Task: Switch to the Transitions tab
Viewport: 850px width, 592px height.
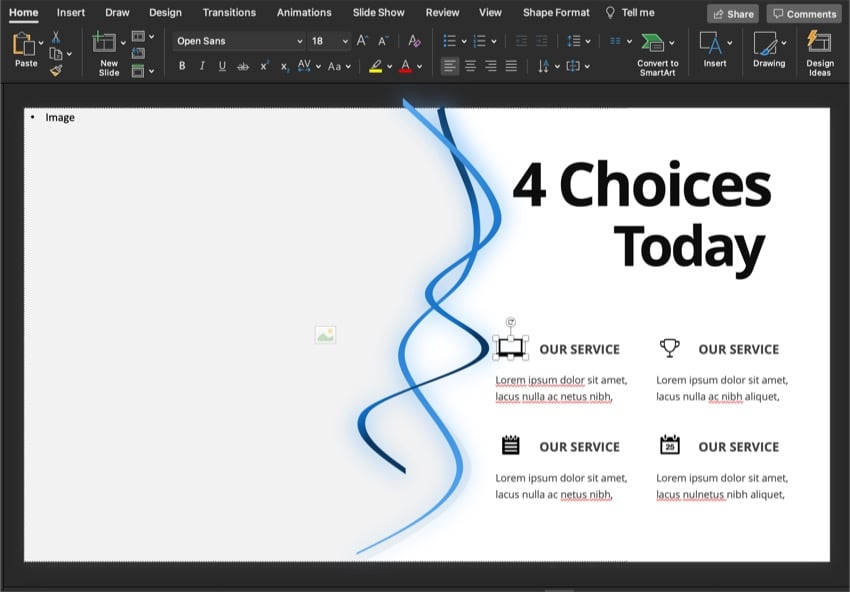Action: tap(229, 13)
